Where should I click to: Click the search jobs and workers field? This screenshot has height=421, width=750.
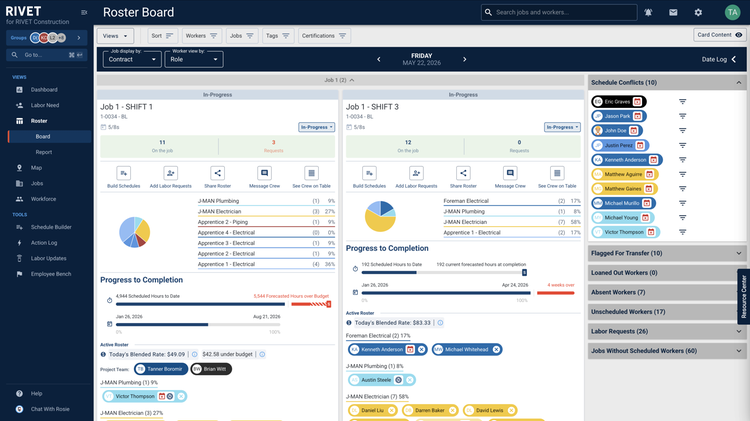pos(559,12)
